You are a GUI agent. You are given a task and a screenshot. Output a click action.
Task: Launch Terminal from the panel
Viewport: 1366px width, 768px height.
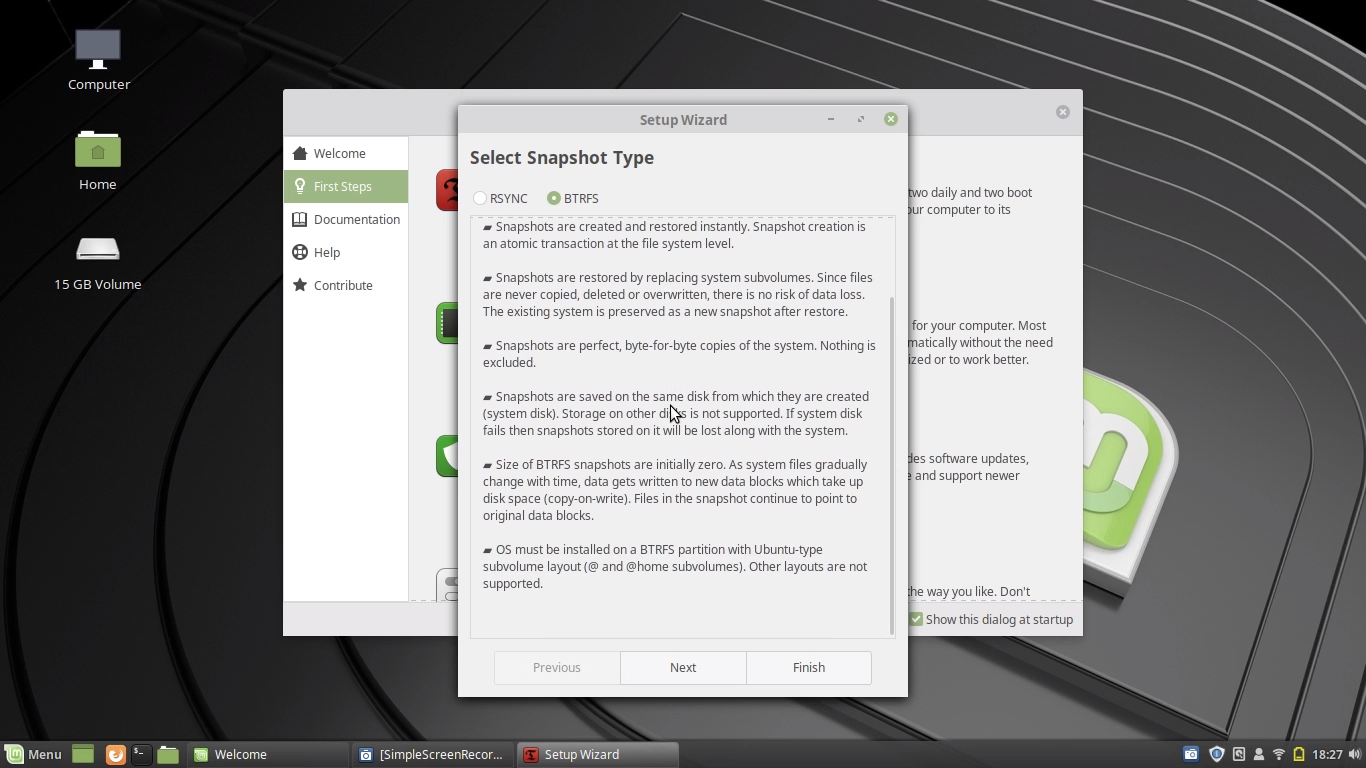click(x=141, y=754)
